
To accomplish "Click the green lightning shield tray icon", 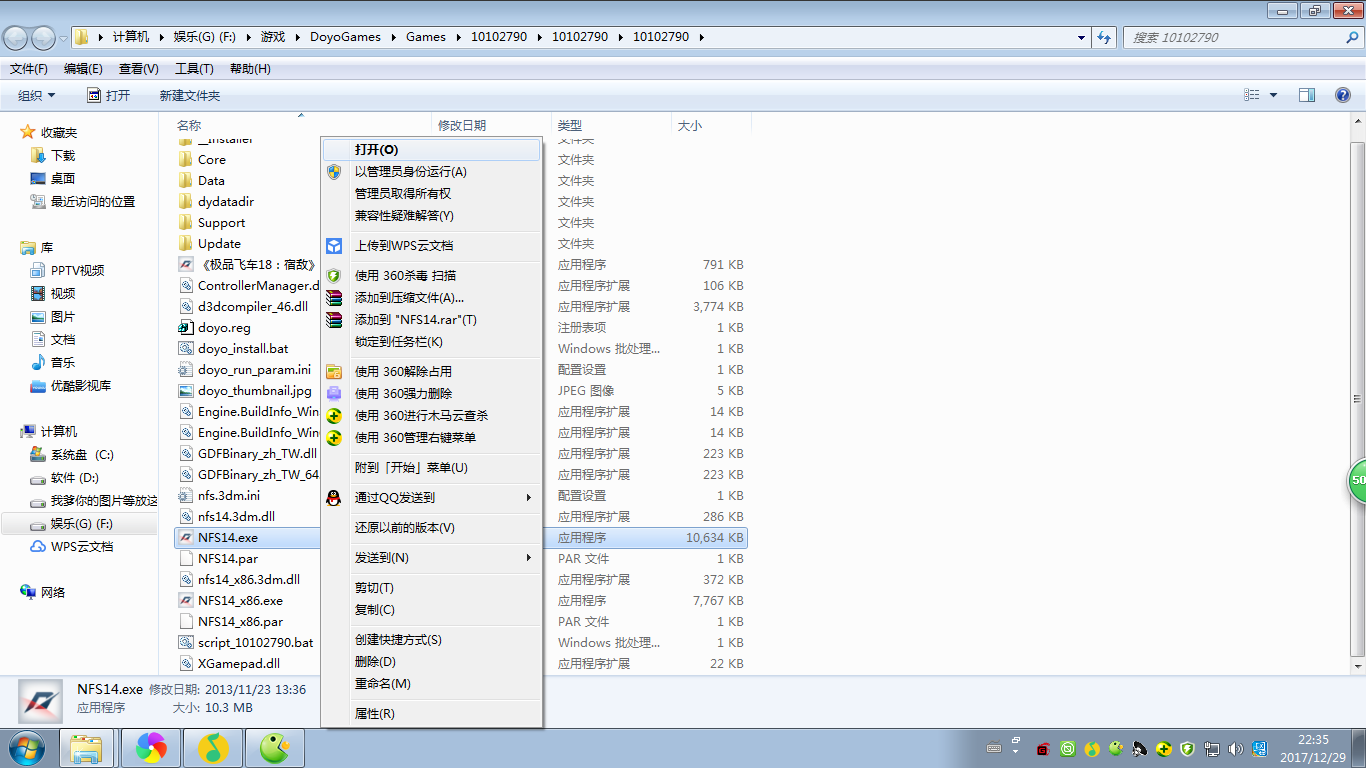I will (x=1187, y=748).
